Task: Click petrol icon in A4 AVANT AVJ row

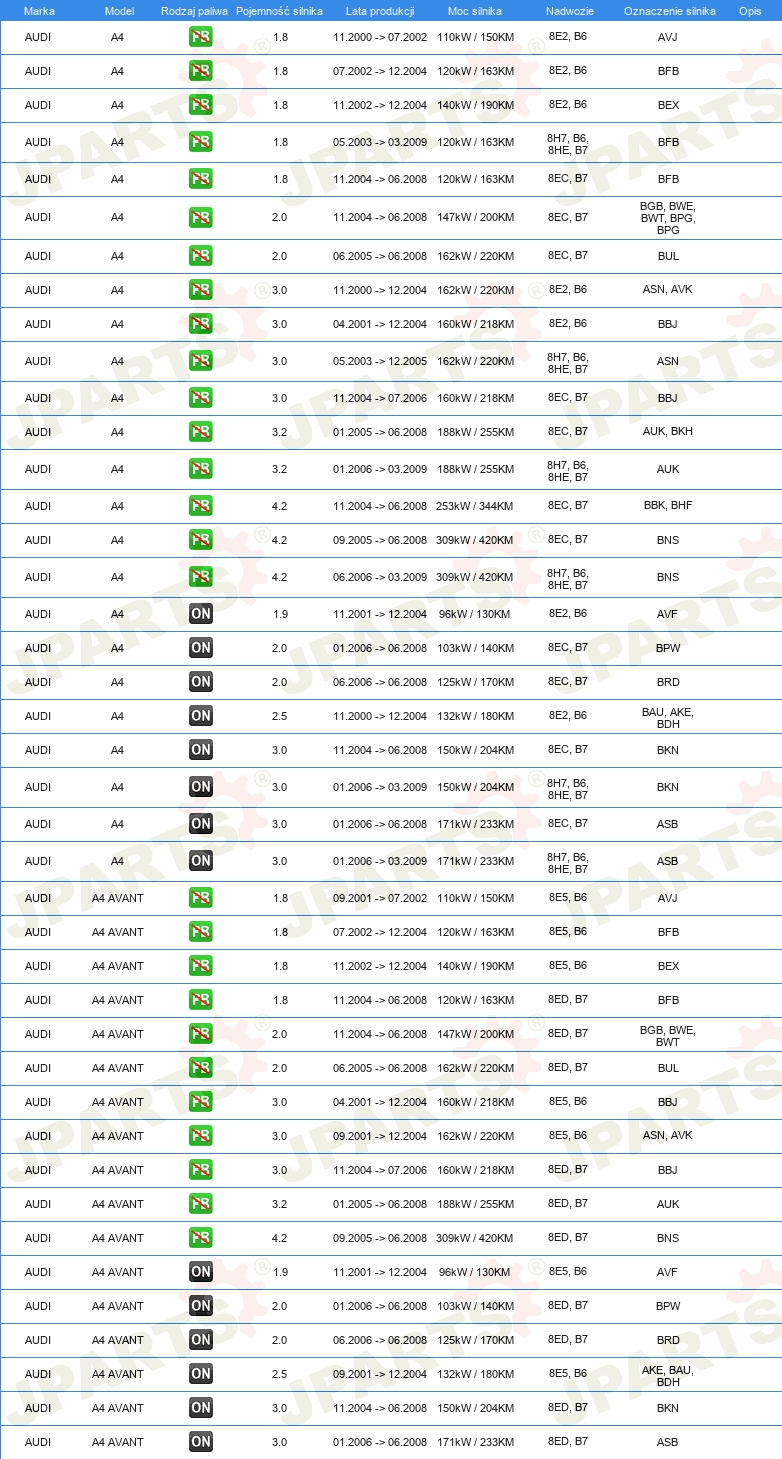Action: (201, 898)
